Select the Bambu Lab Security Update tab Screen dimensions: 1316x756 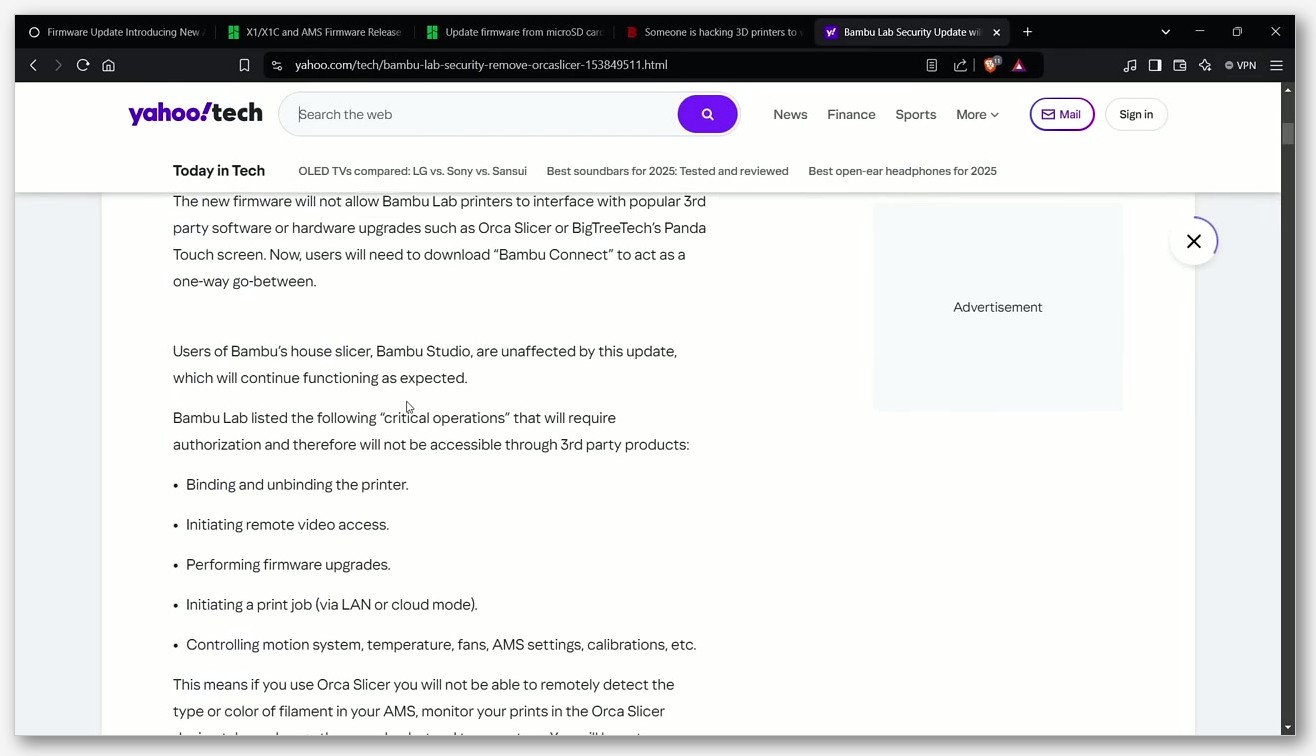click(x=912, y=32)
